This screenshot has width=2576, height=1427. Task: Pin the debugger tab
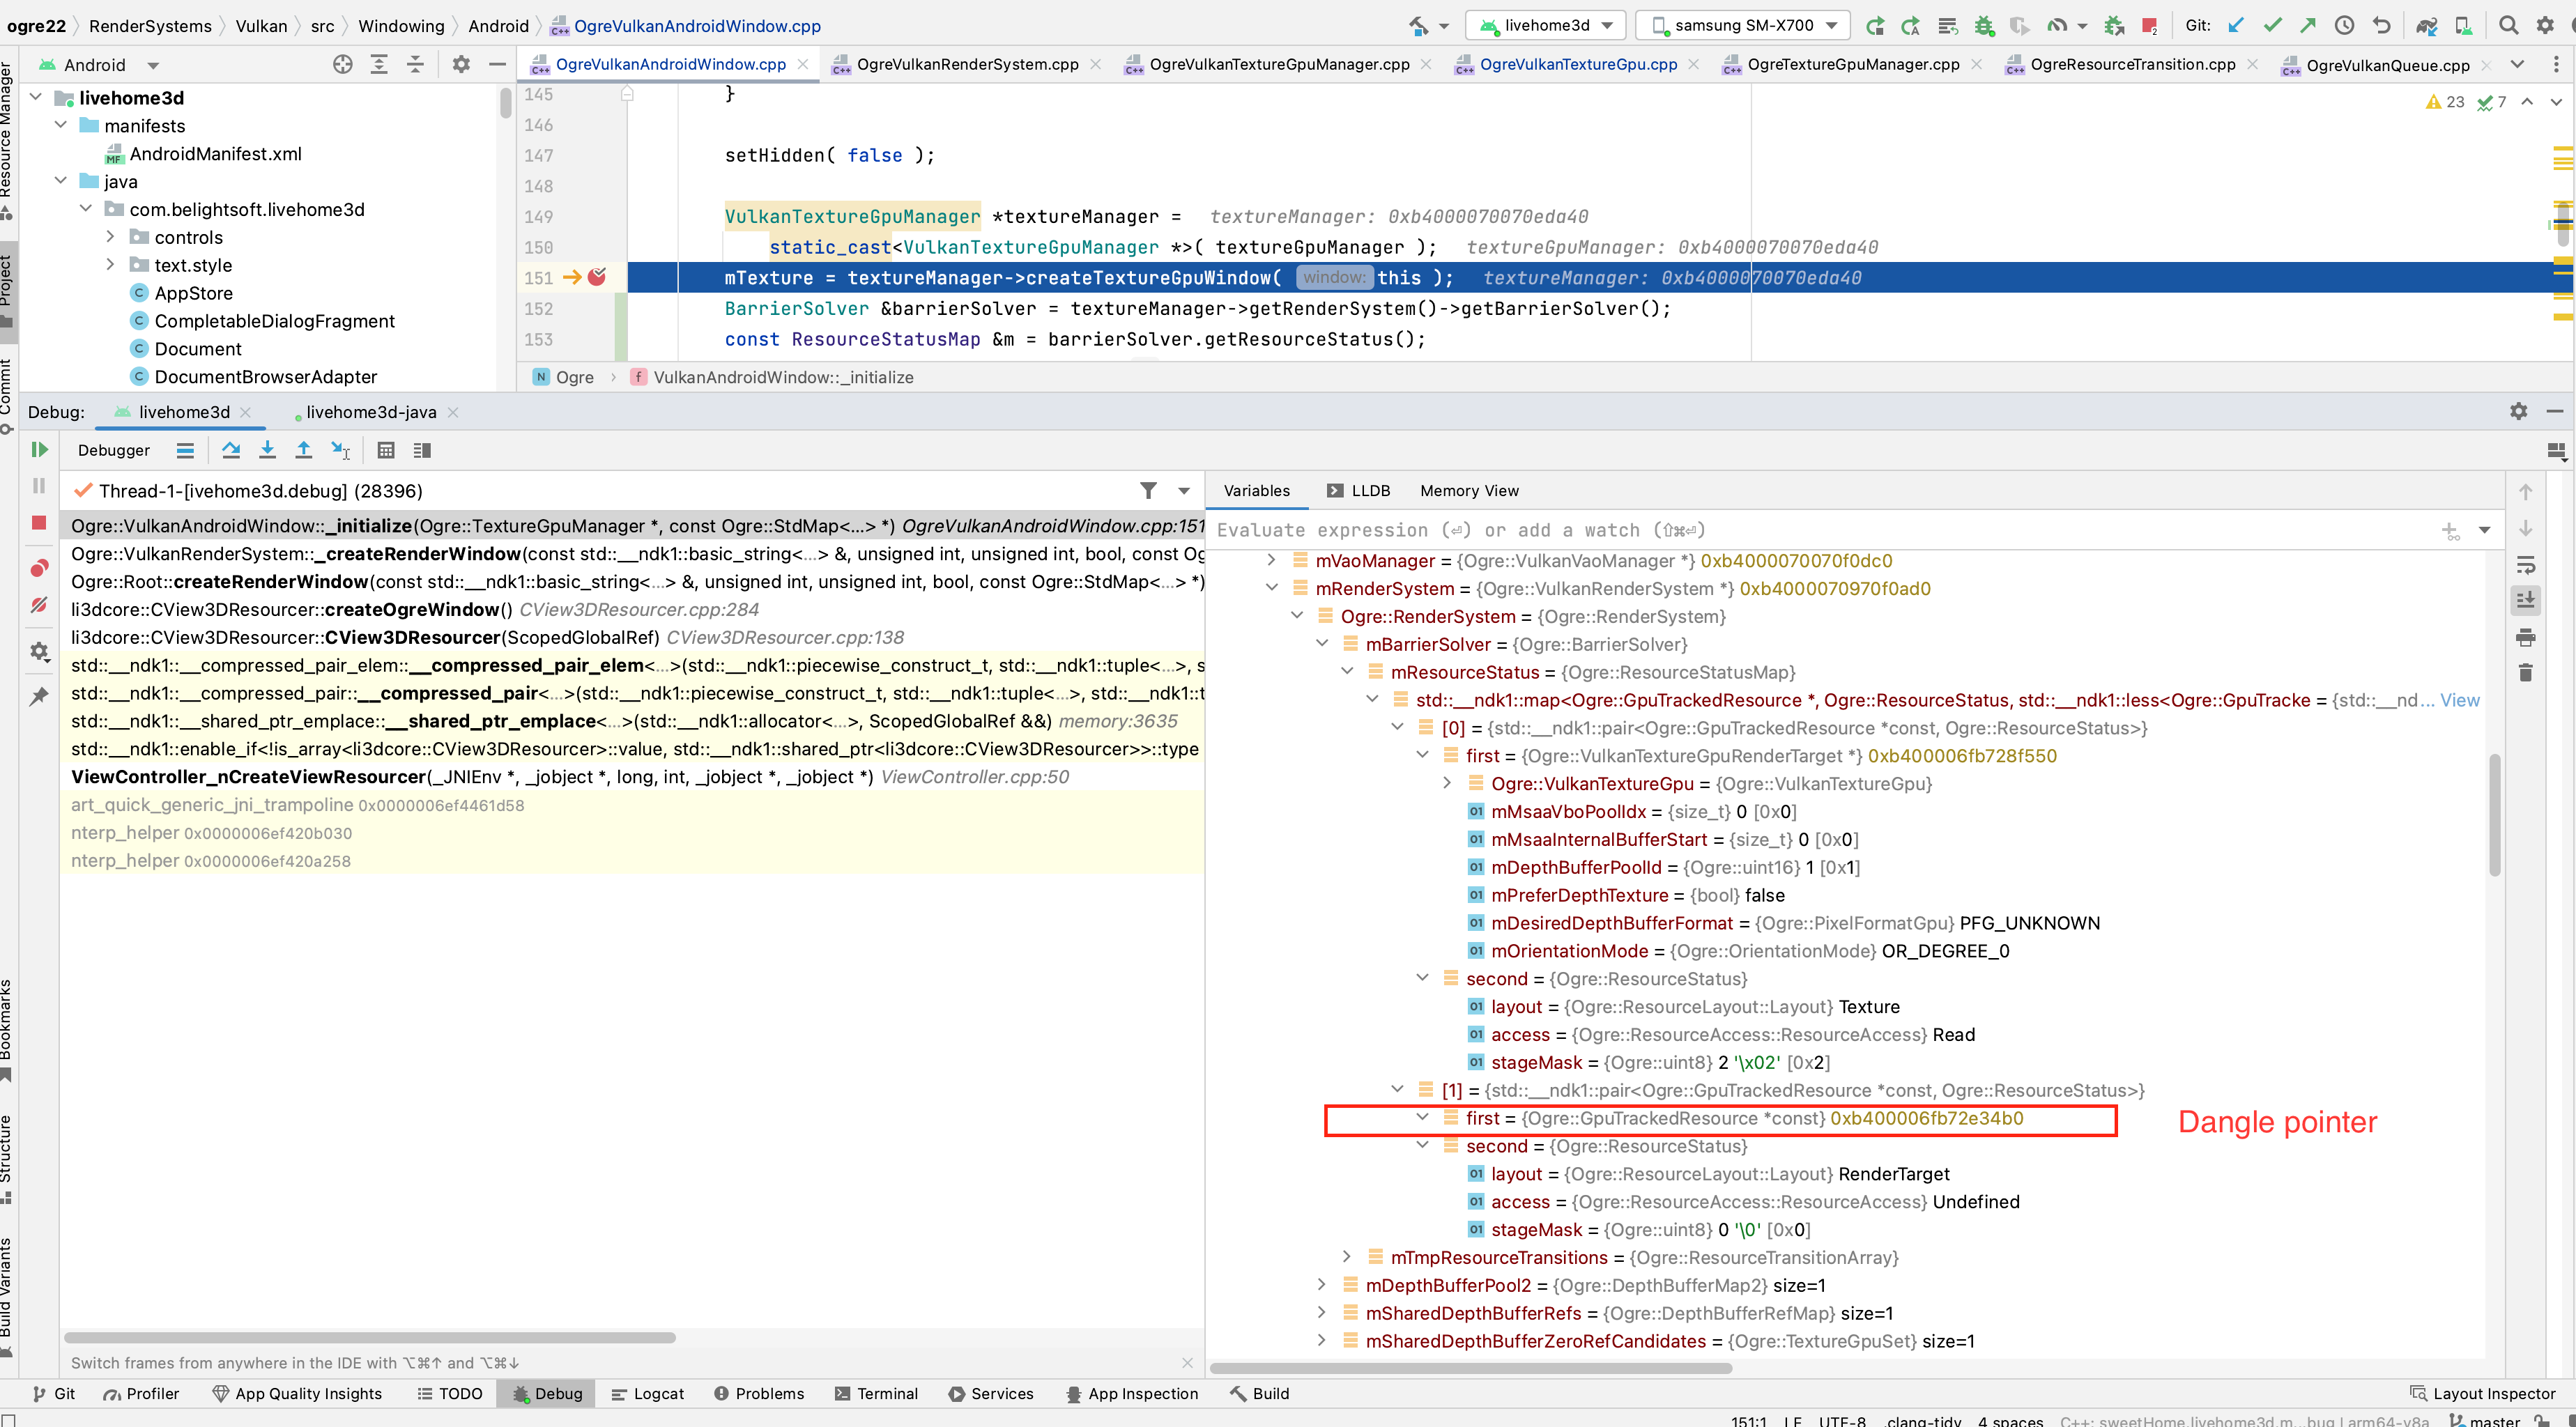(39, 696)
